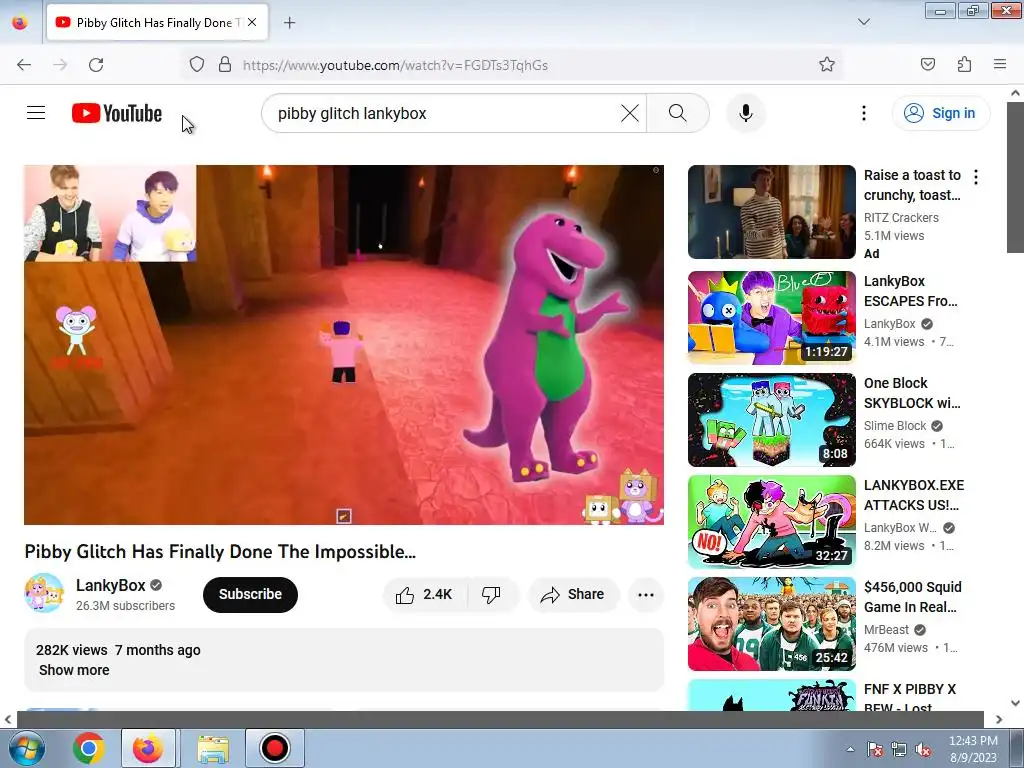Viewport: 1024px width, 768px height.
Task: Dislike the video
Action: [492, 594]
